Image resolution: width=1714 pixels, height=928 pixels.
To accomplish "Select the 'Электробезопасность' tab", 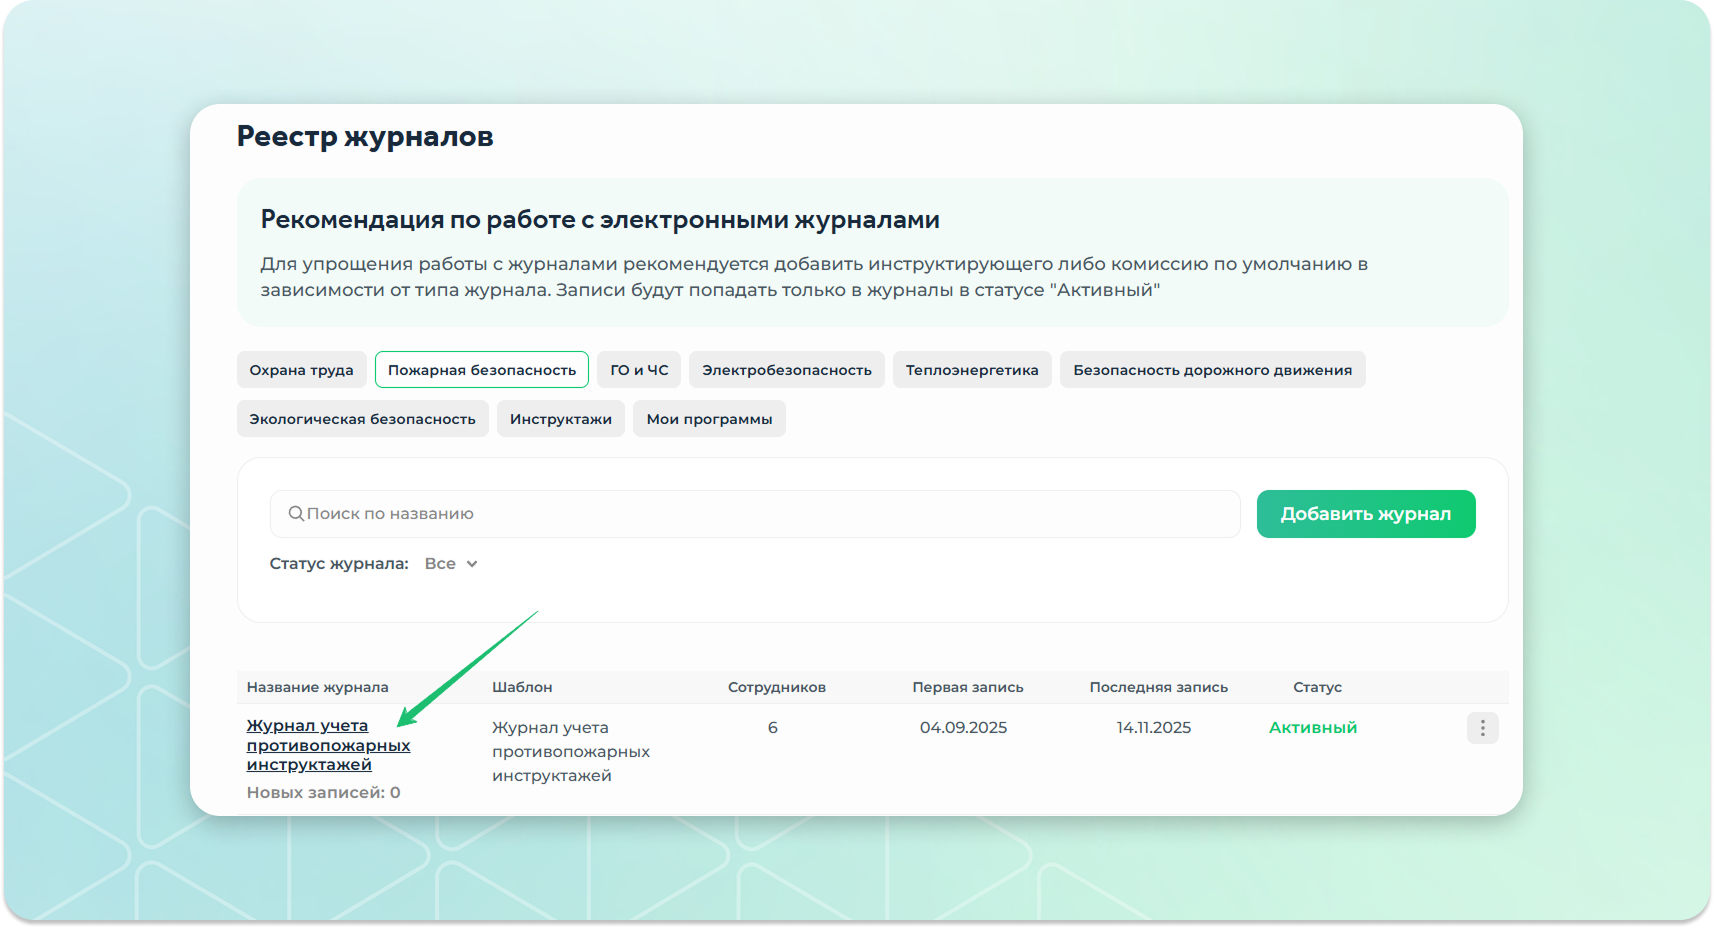I will (x=786, y=370).
